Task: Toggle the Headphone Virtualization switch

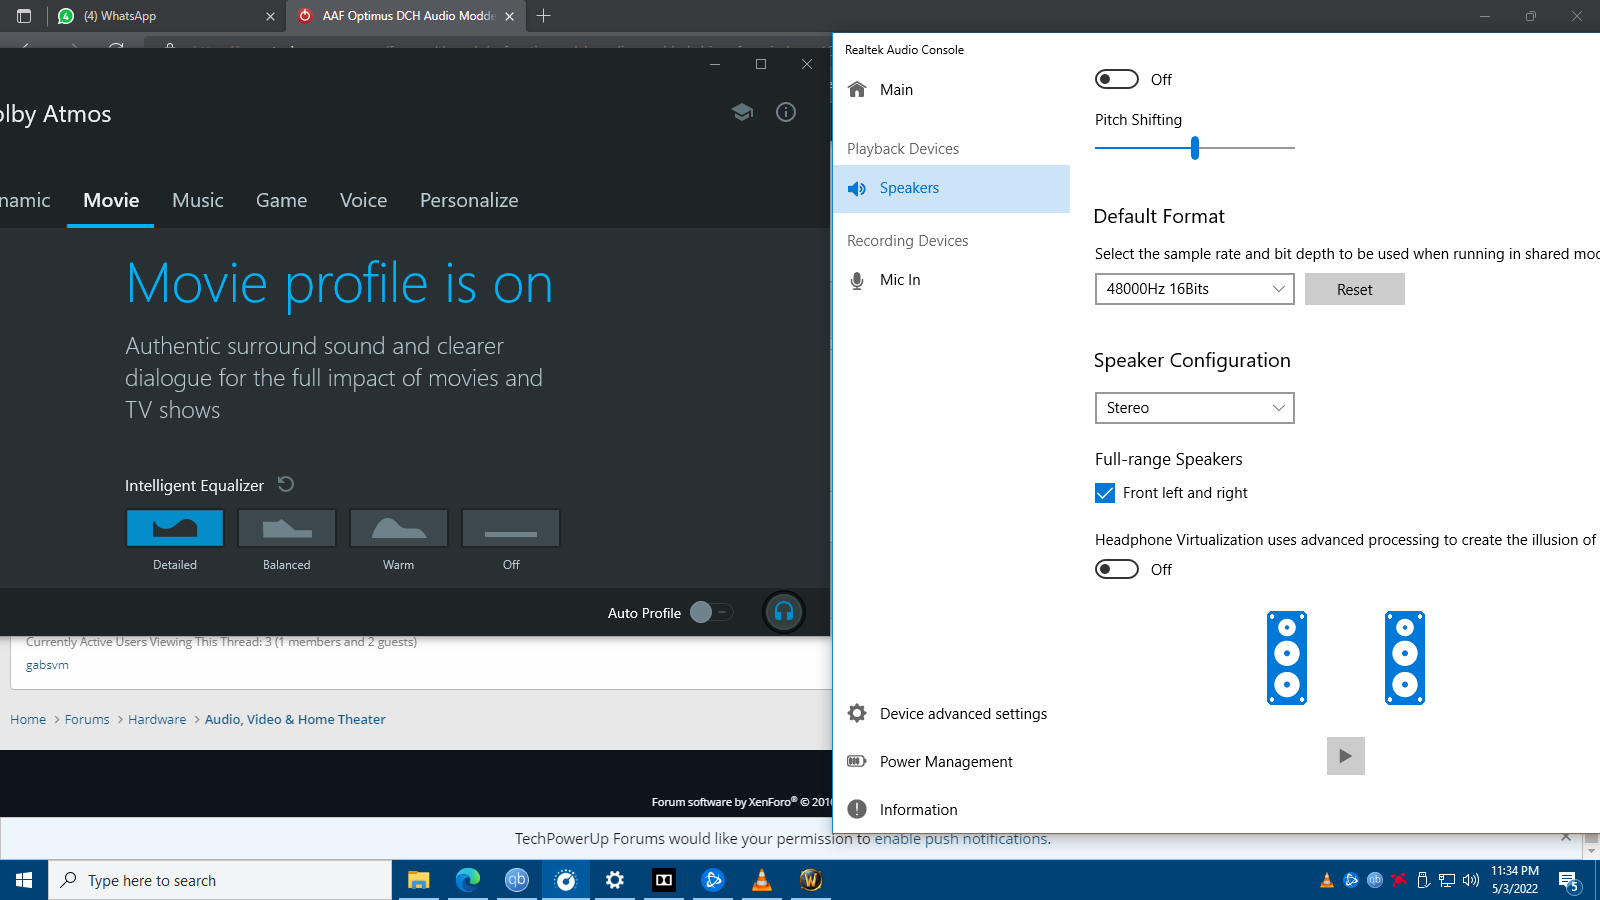Action: [x=1117, y=569]
